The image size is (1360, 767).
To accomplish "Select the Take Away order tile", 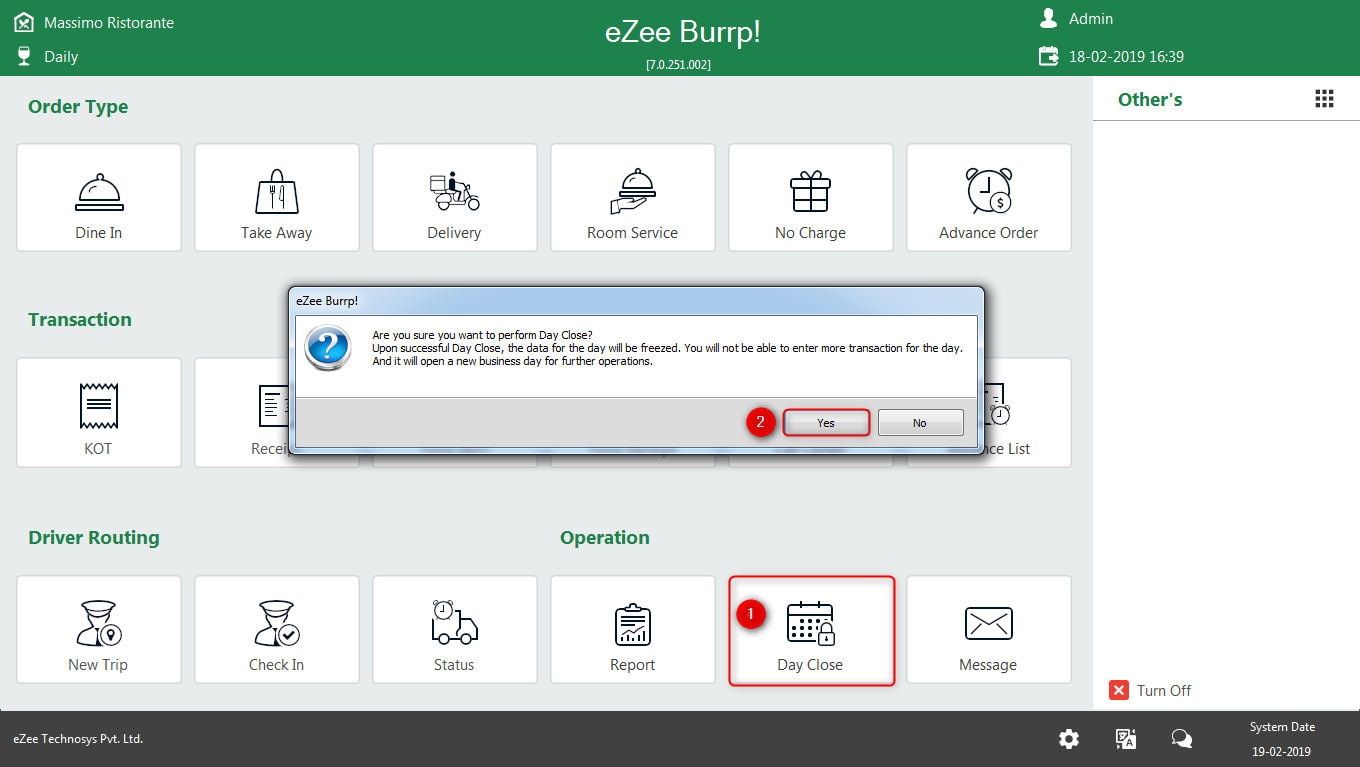I will [x=277, y=197].
